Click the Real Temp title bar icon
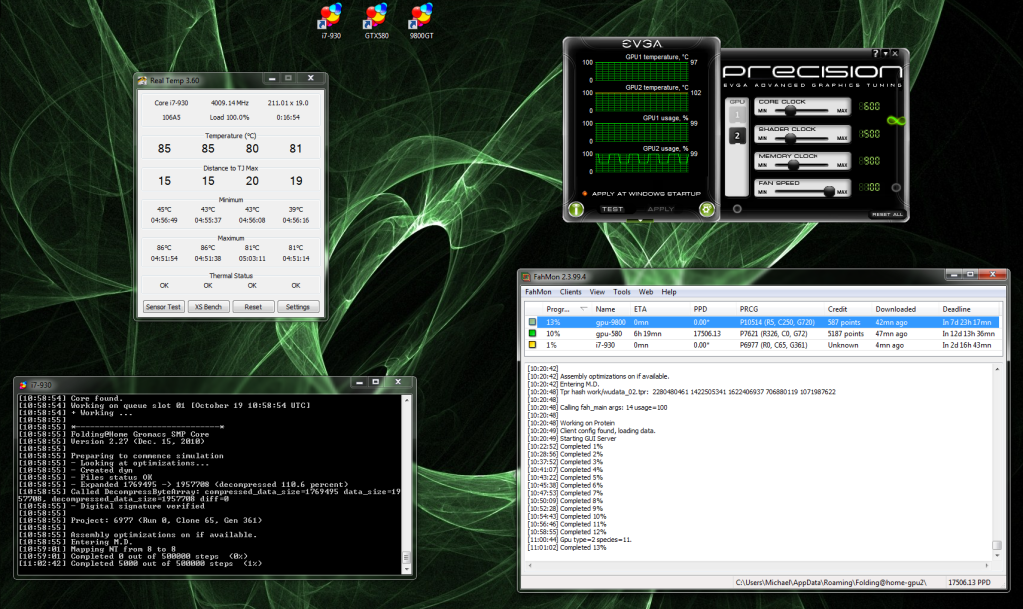 point(142,80)
